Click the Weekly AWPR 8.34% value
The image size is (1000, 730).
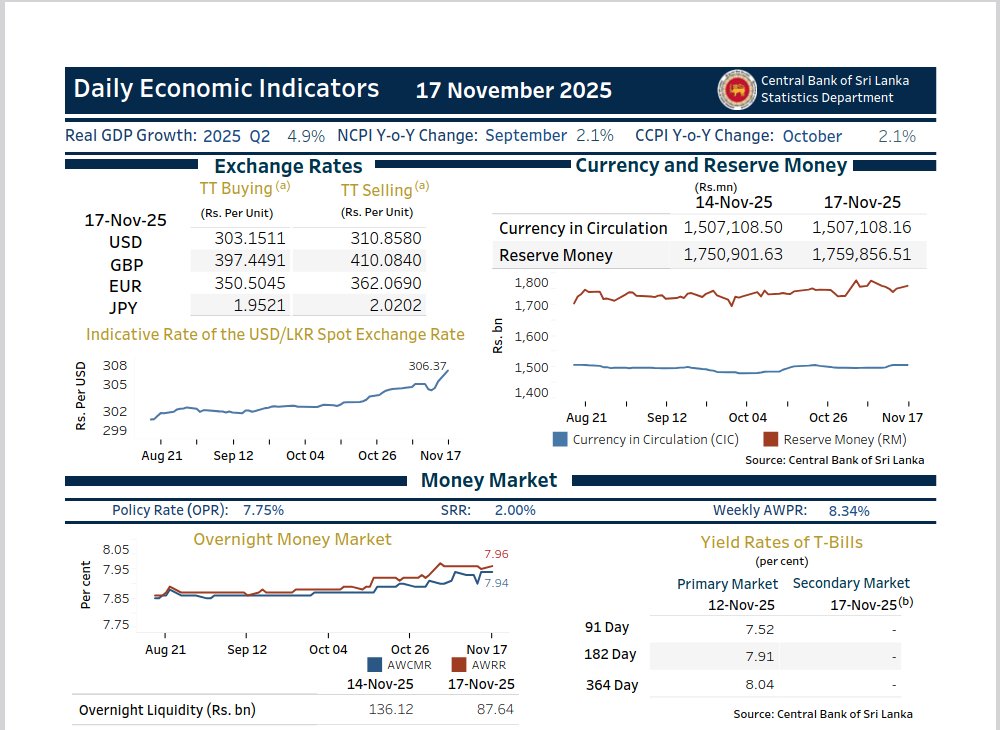(852, 510)
